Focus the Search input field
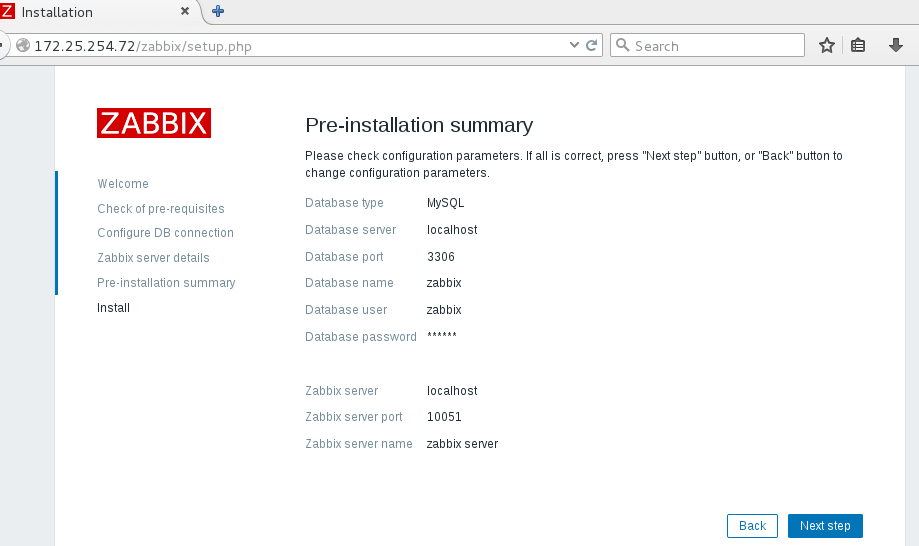 click(707, 45)
